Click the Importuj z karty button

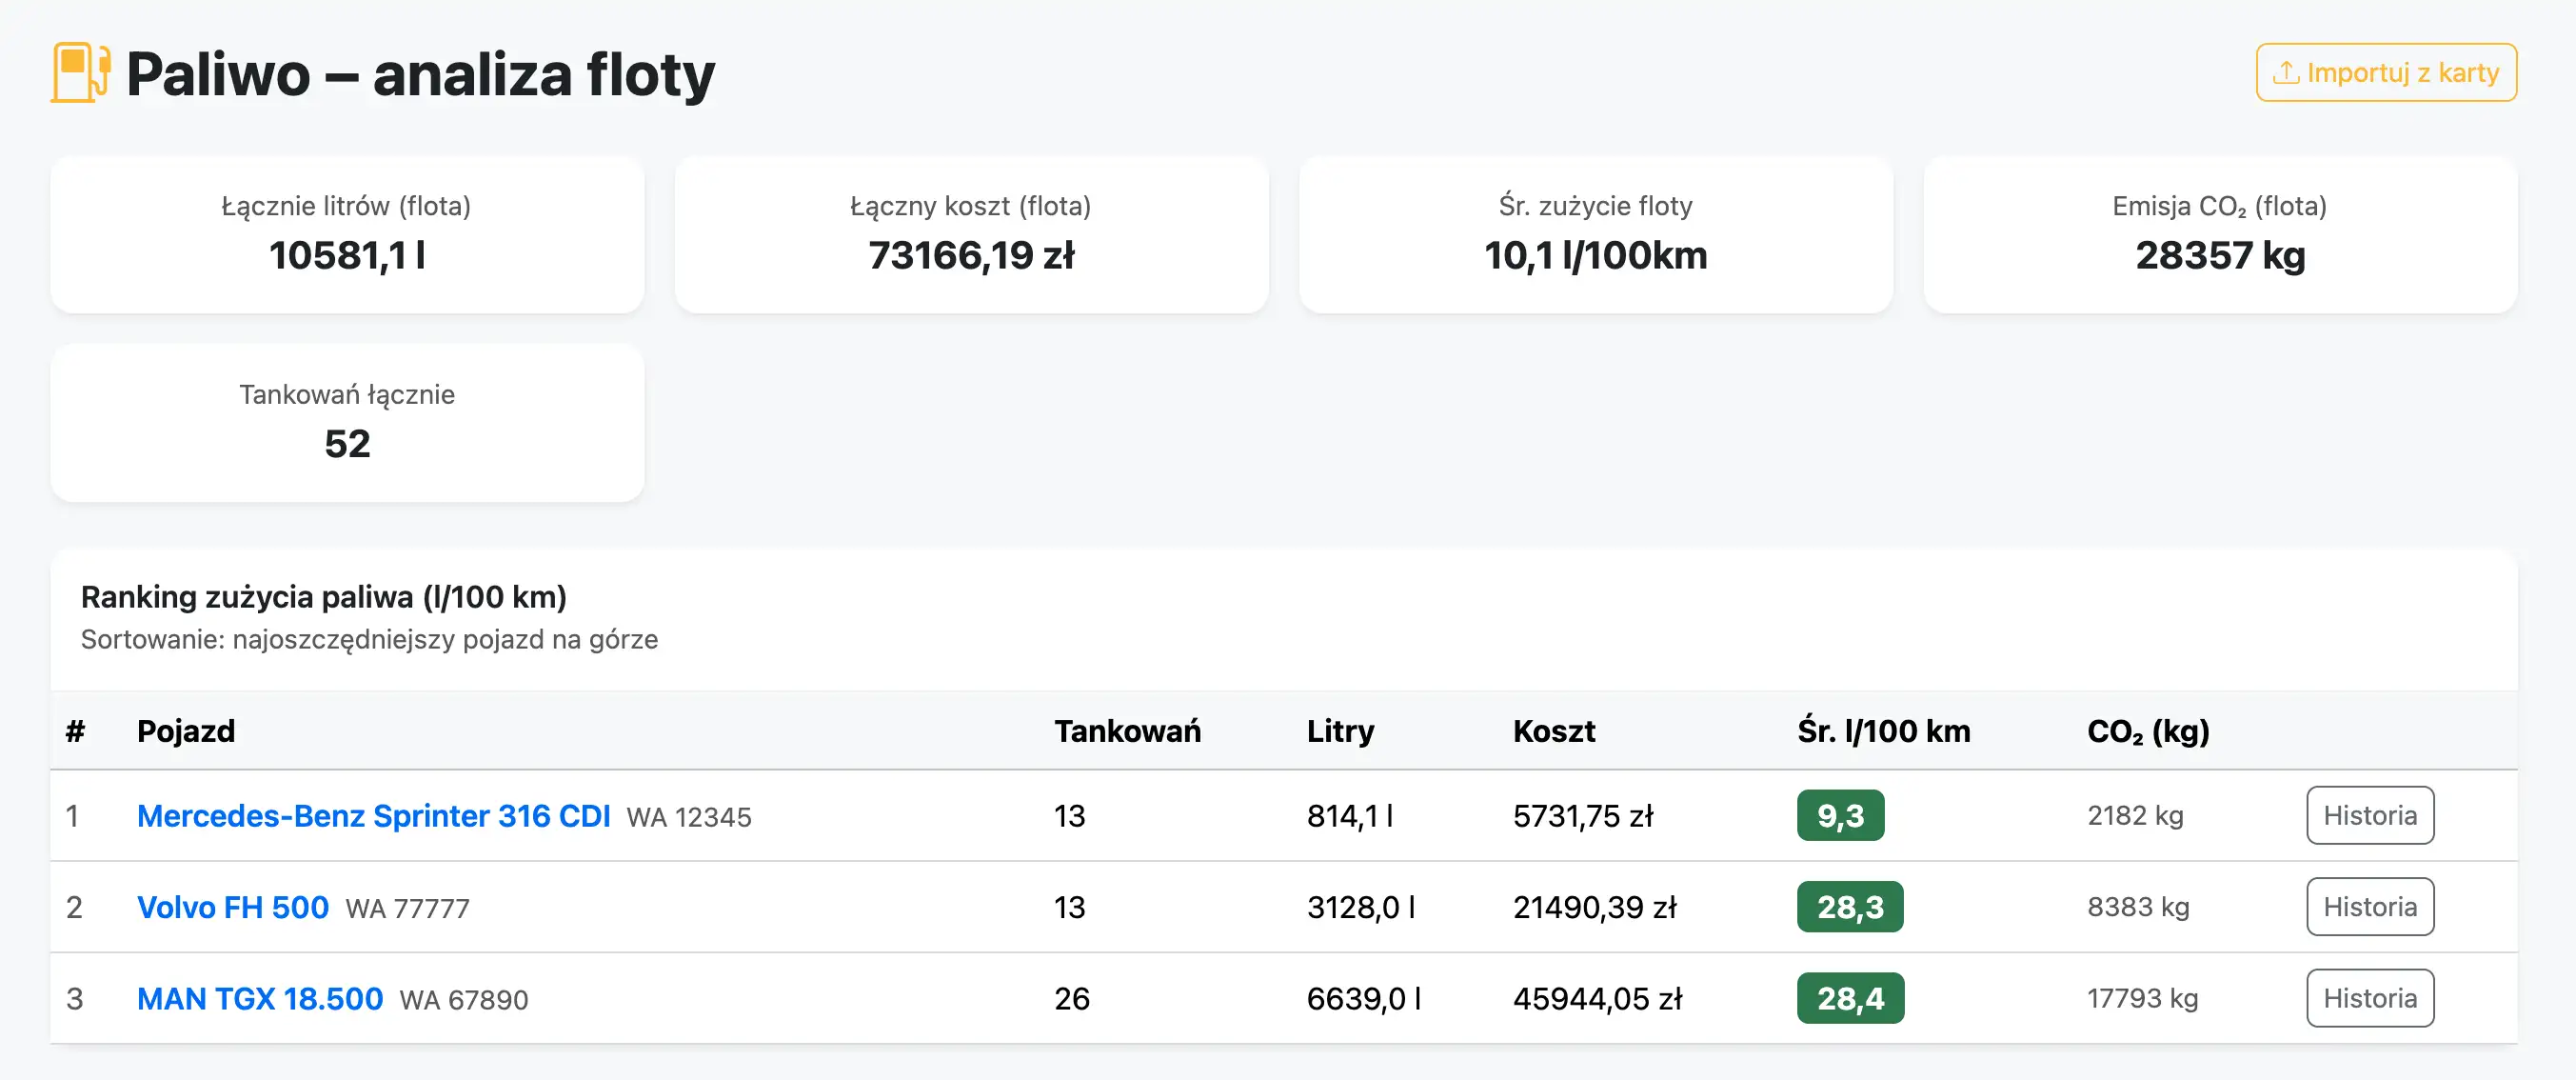tap(2386, 73)
